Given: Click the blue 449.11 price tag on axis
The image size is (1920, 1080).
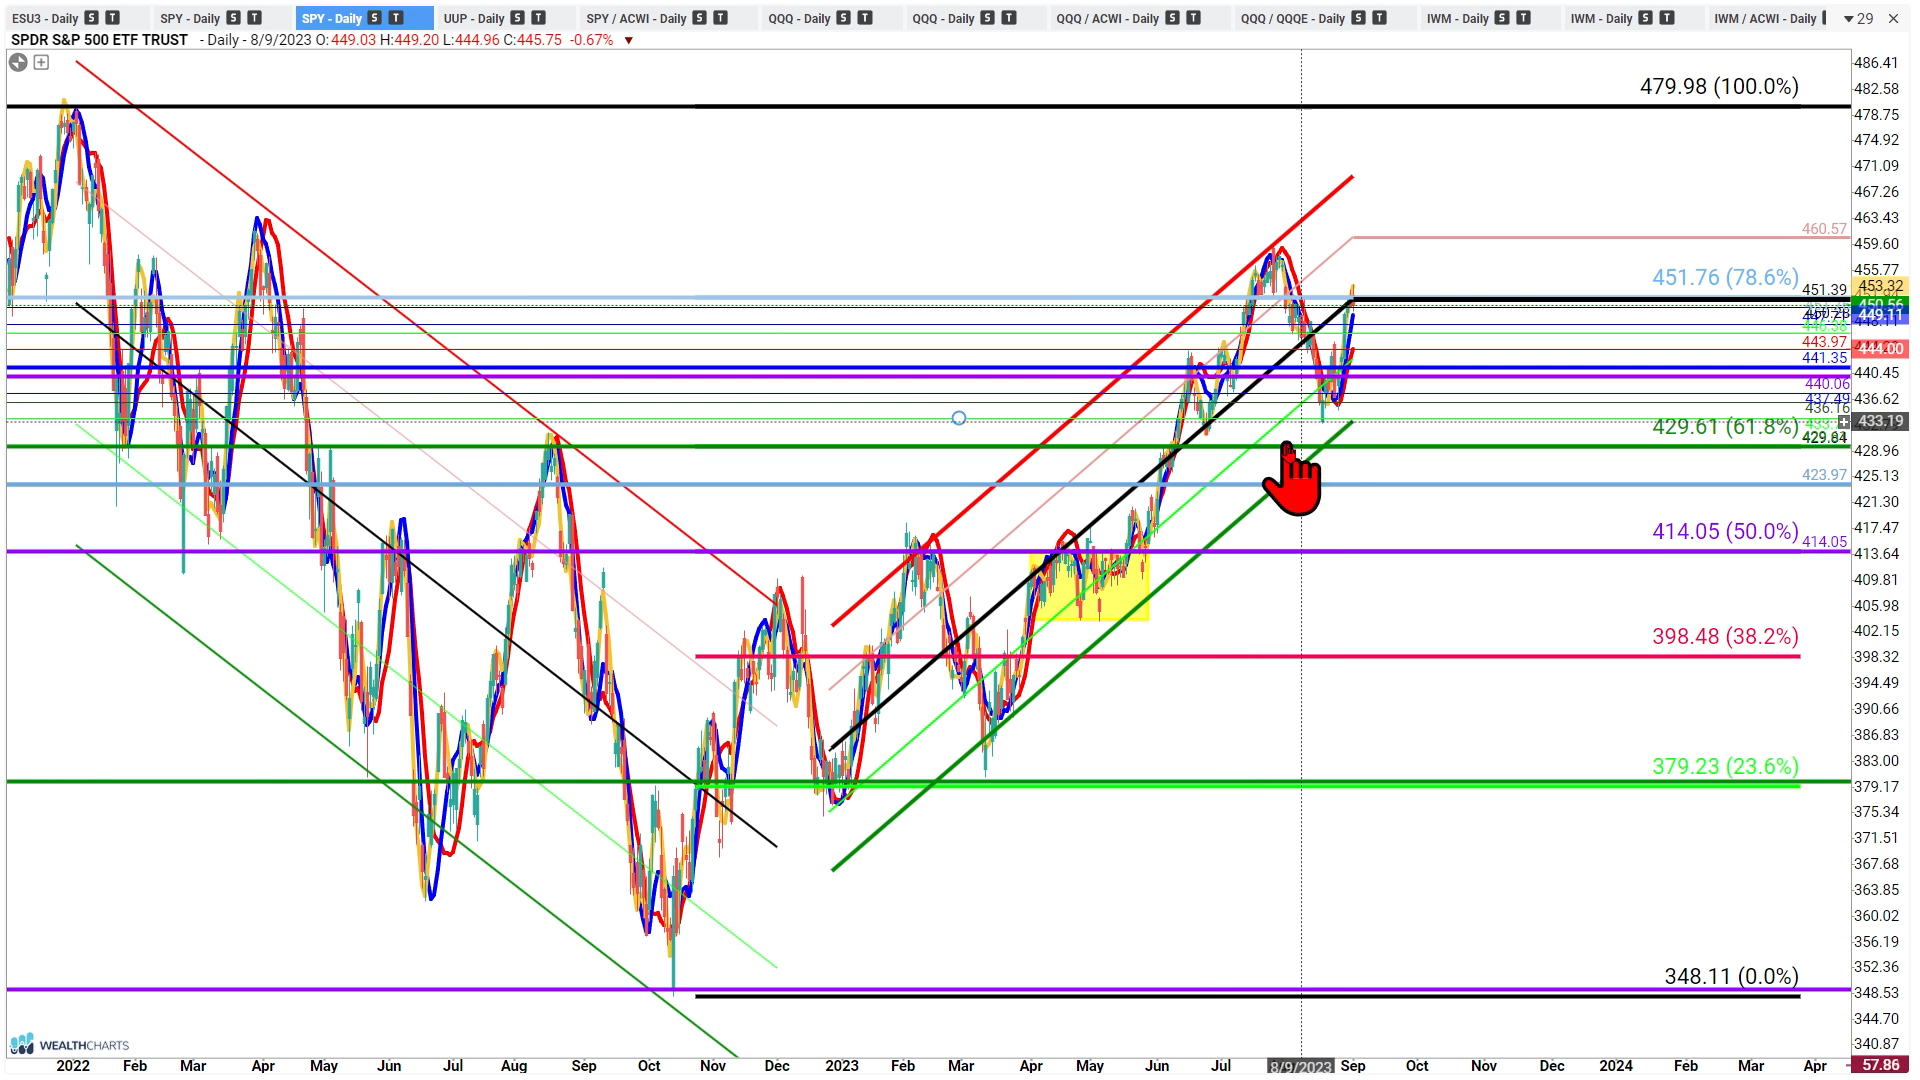Looking at the screenshot, I should (1880, 315).
